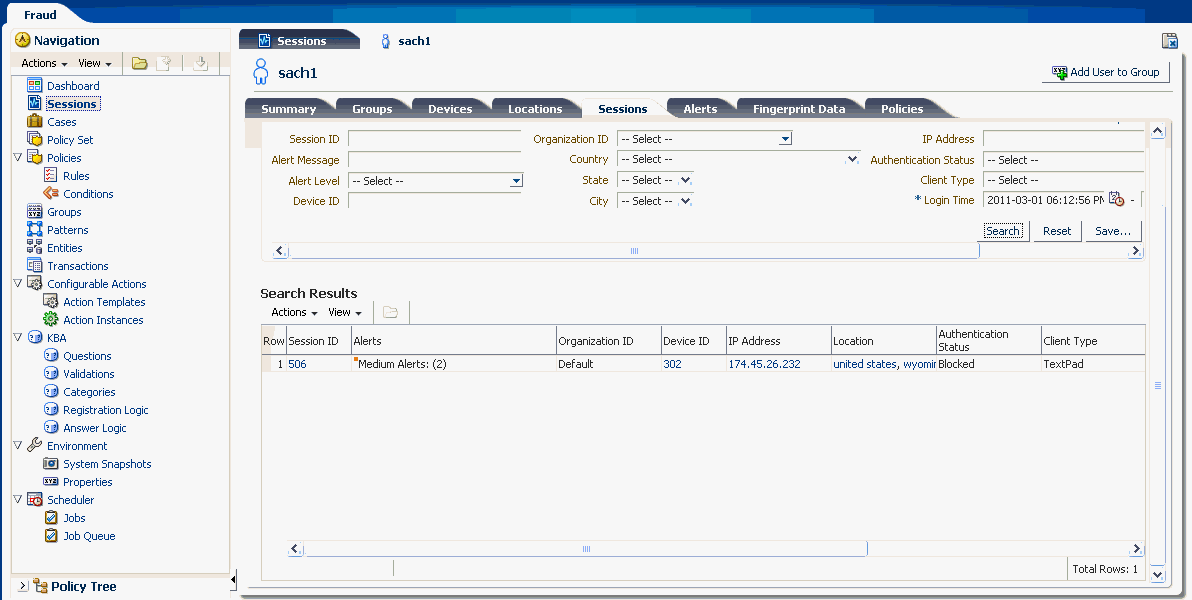Open the State dropdown

tap(685, 180)
